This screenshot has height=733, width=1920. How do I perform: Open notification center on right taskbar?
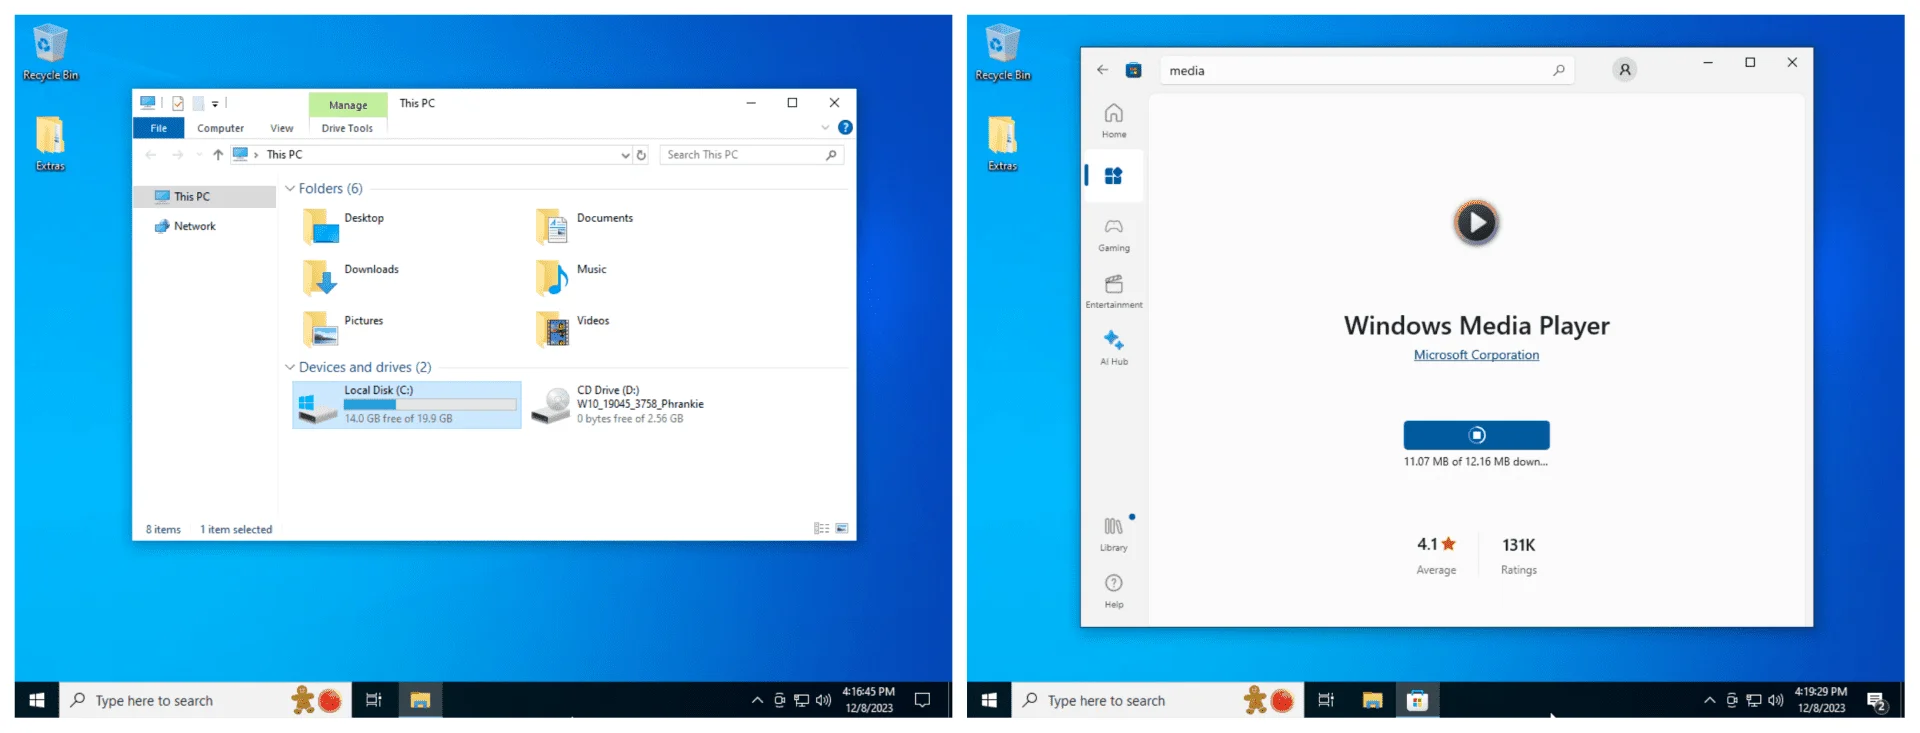1876,700
